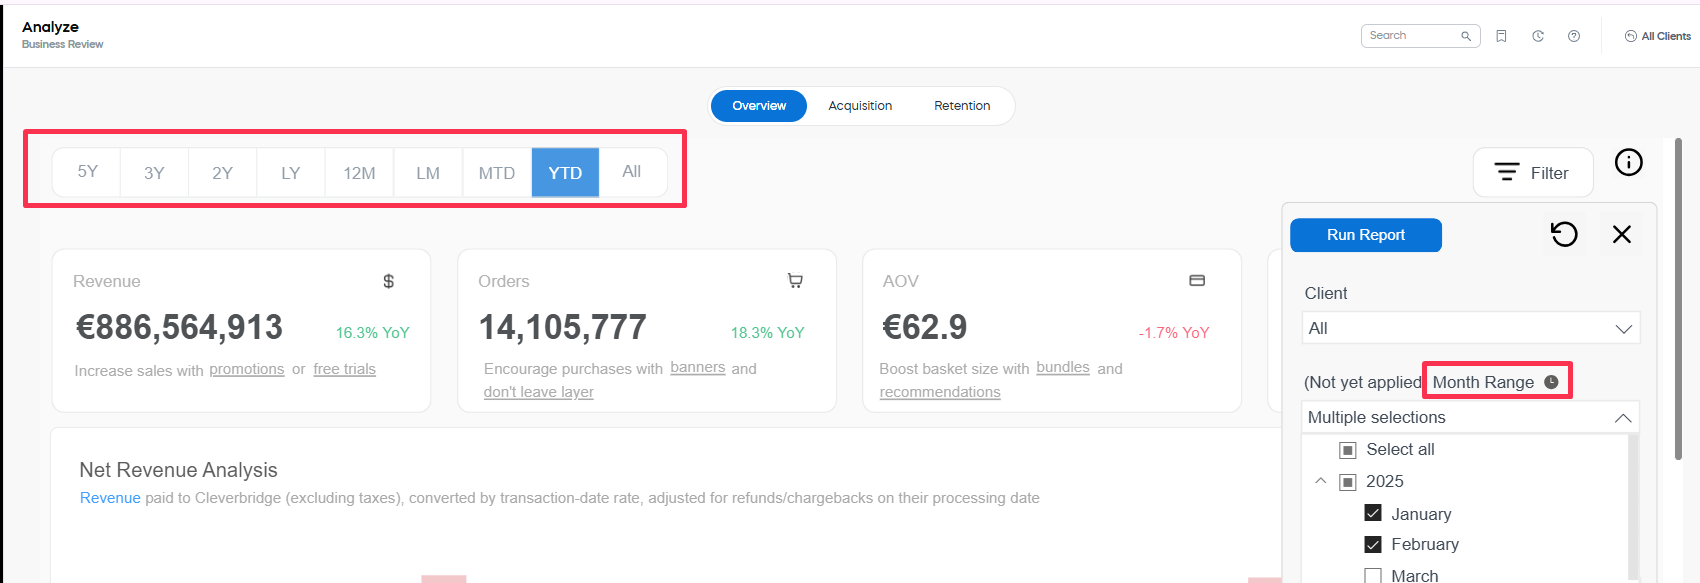Select the All time range
This screenshot has height=583, width=1700.
pyautogui.click(x=632, y=172)
